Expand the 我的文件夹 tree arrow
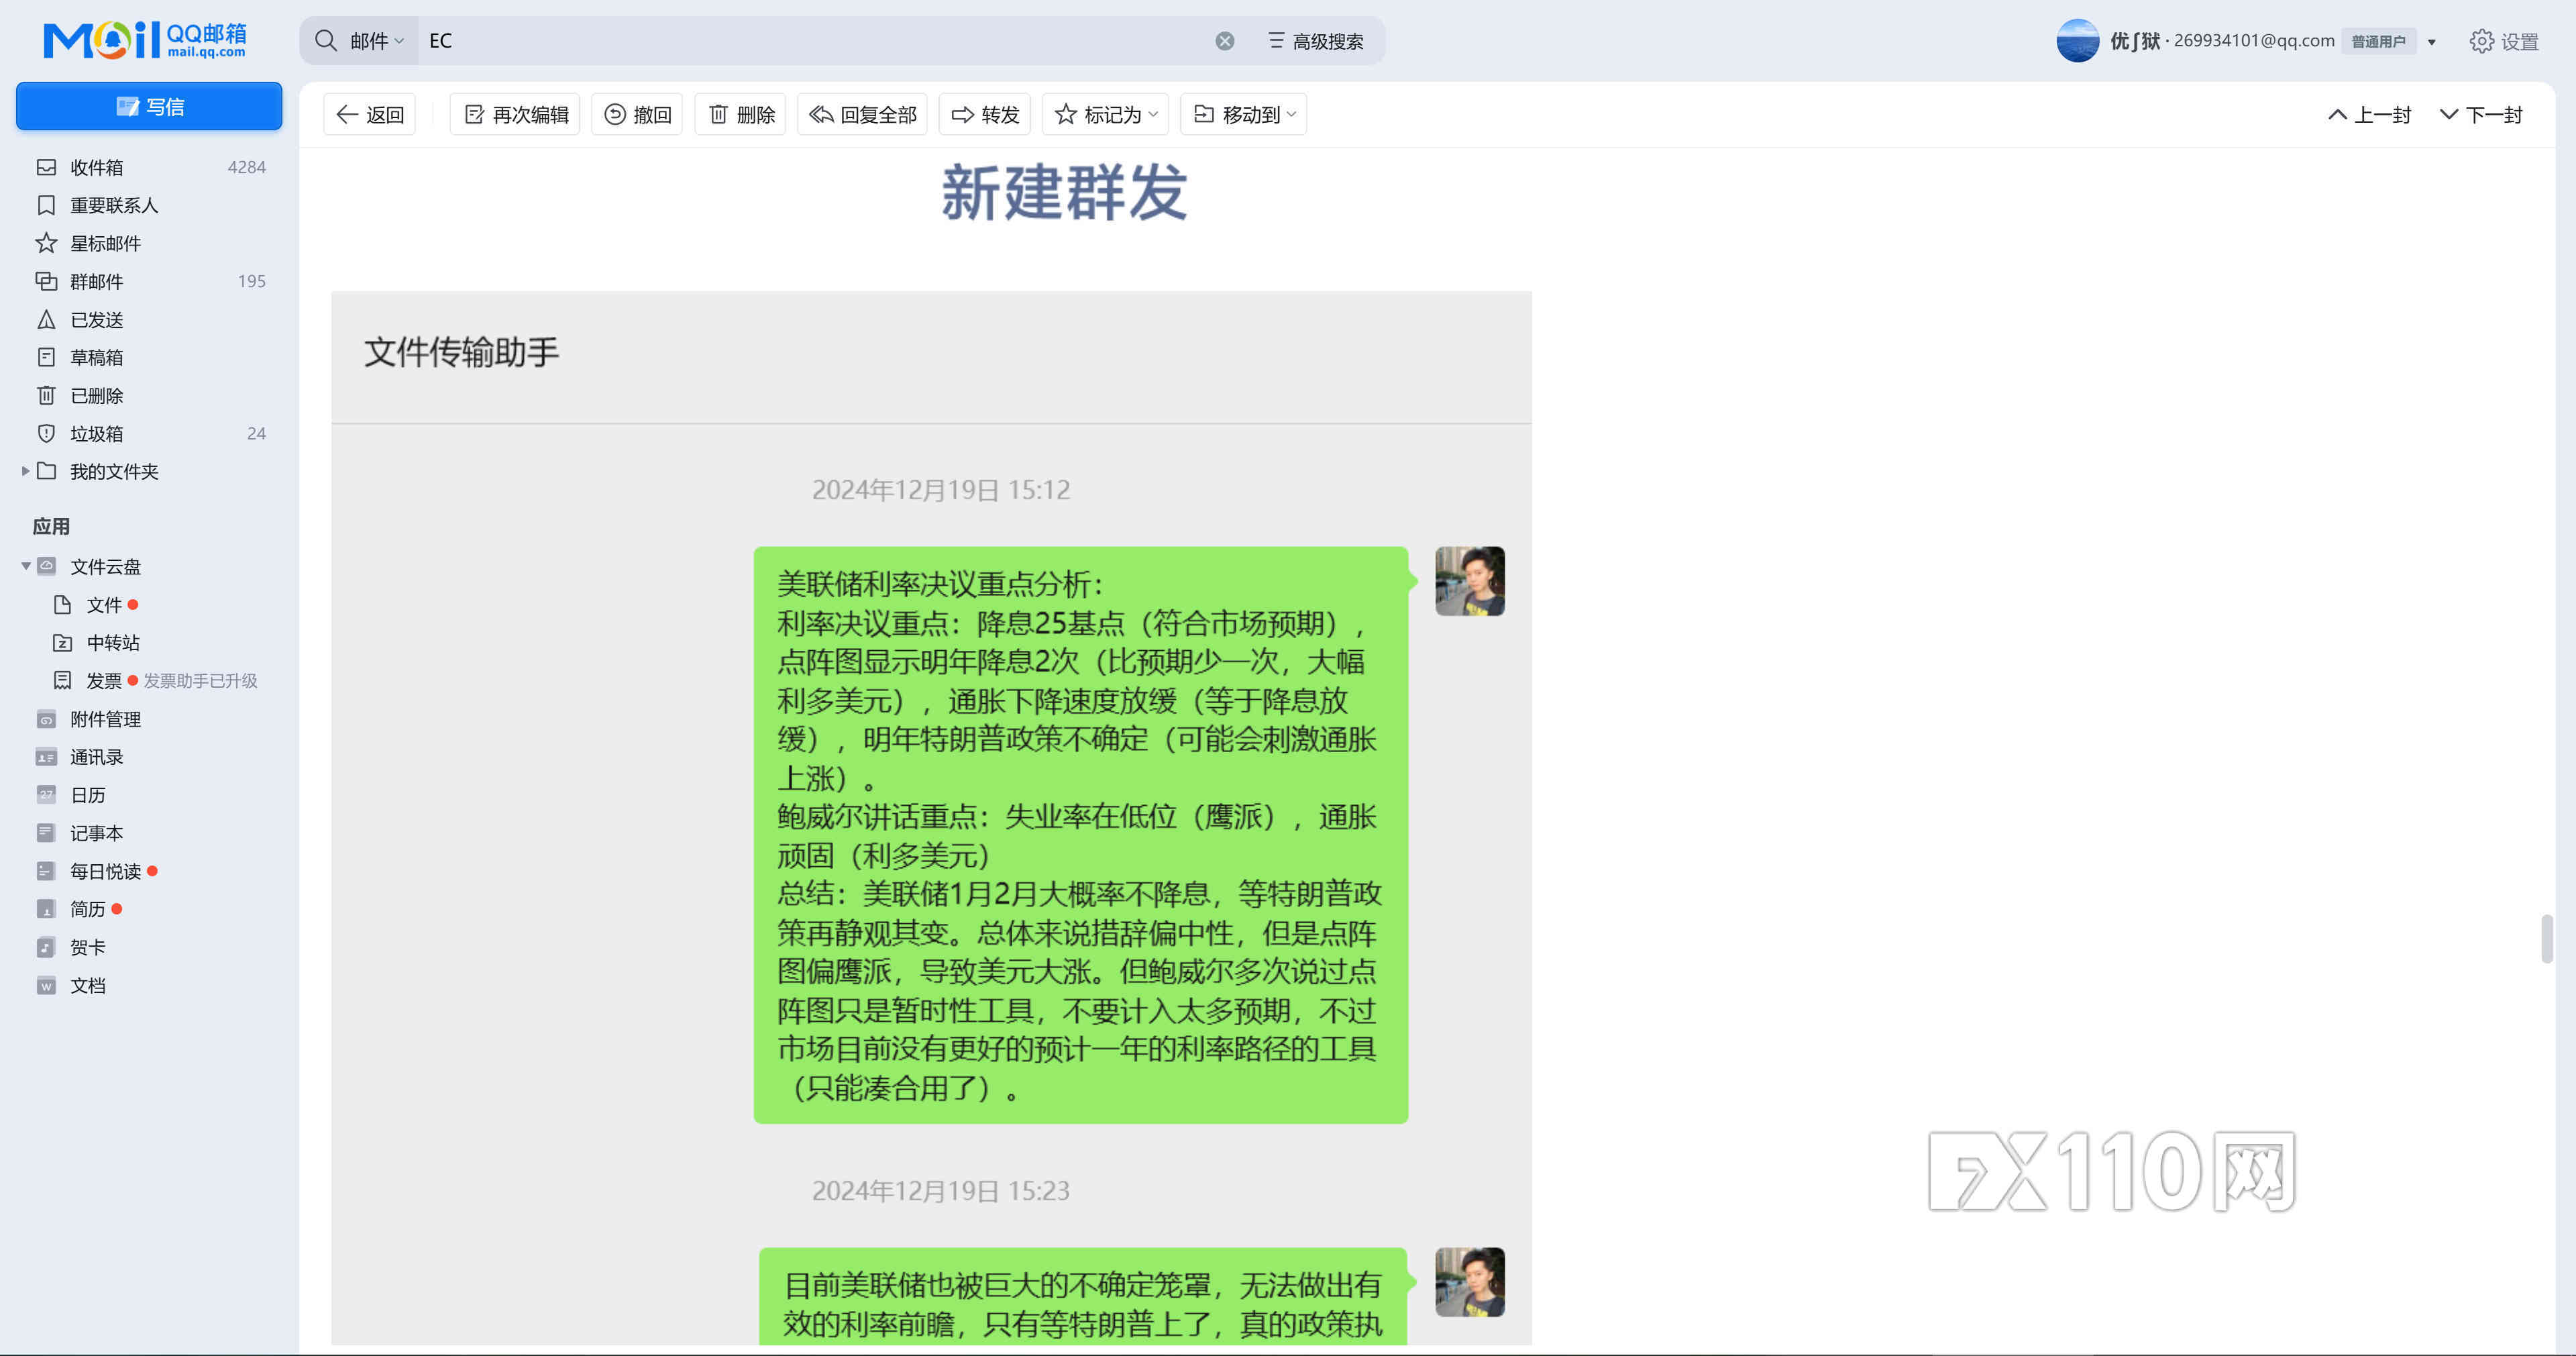2576x1356 pixels. pyautogui.click(x=25, y=471)
